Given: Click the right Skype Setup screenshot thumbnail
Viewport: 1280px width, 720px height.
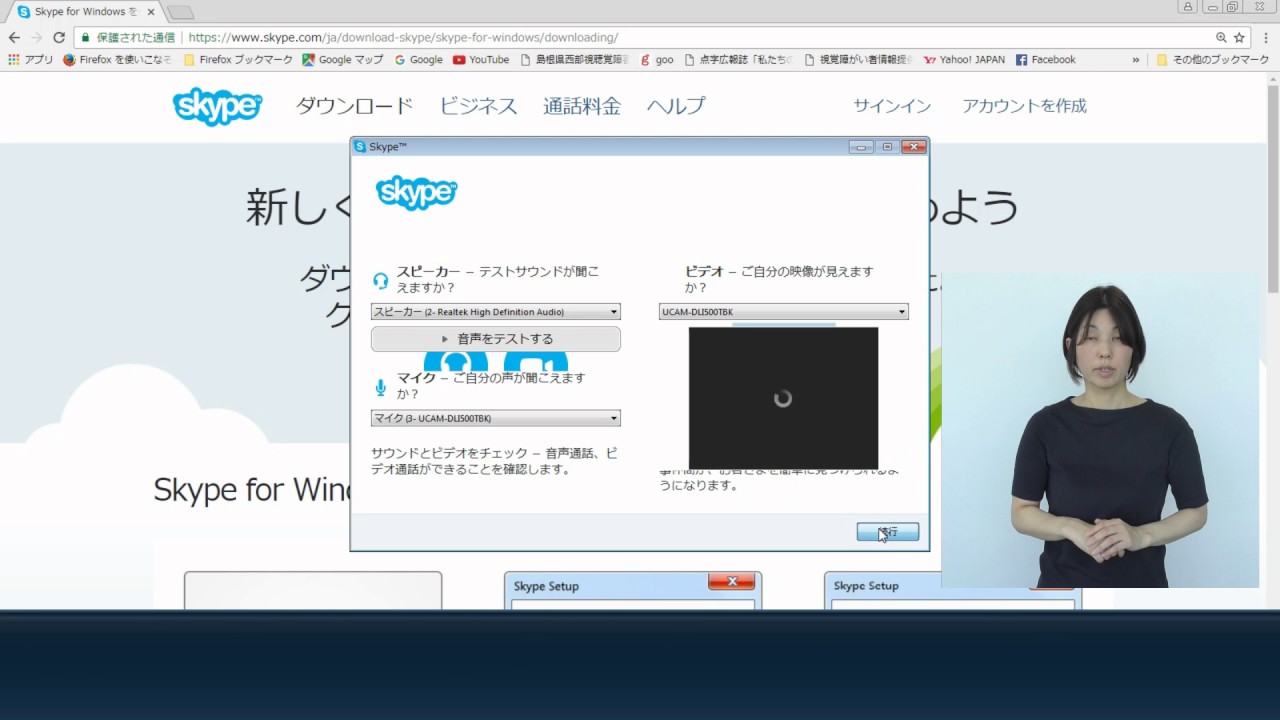Looking at the screenshot, I should click(953, 591).
